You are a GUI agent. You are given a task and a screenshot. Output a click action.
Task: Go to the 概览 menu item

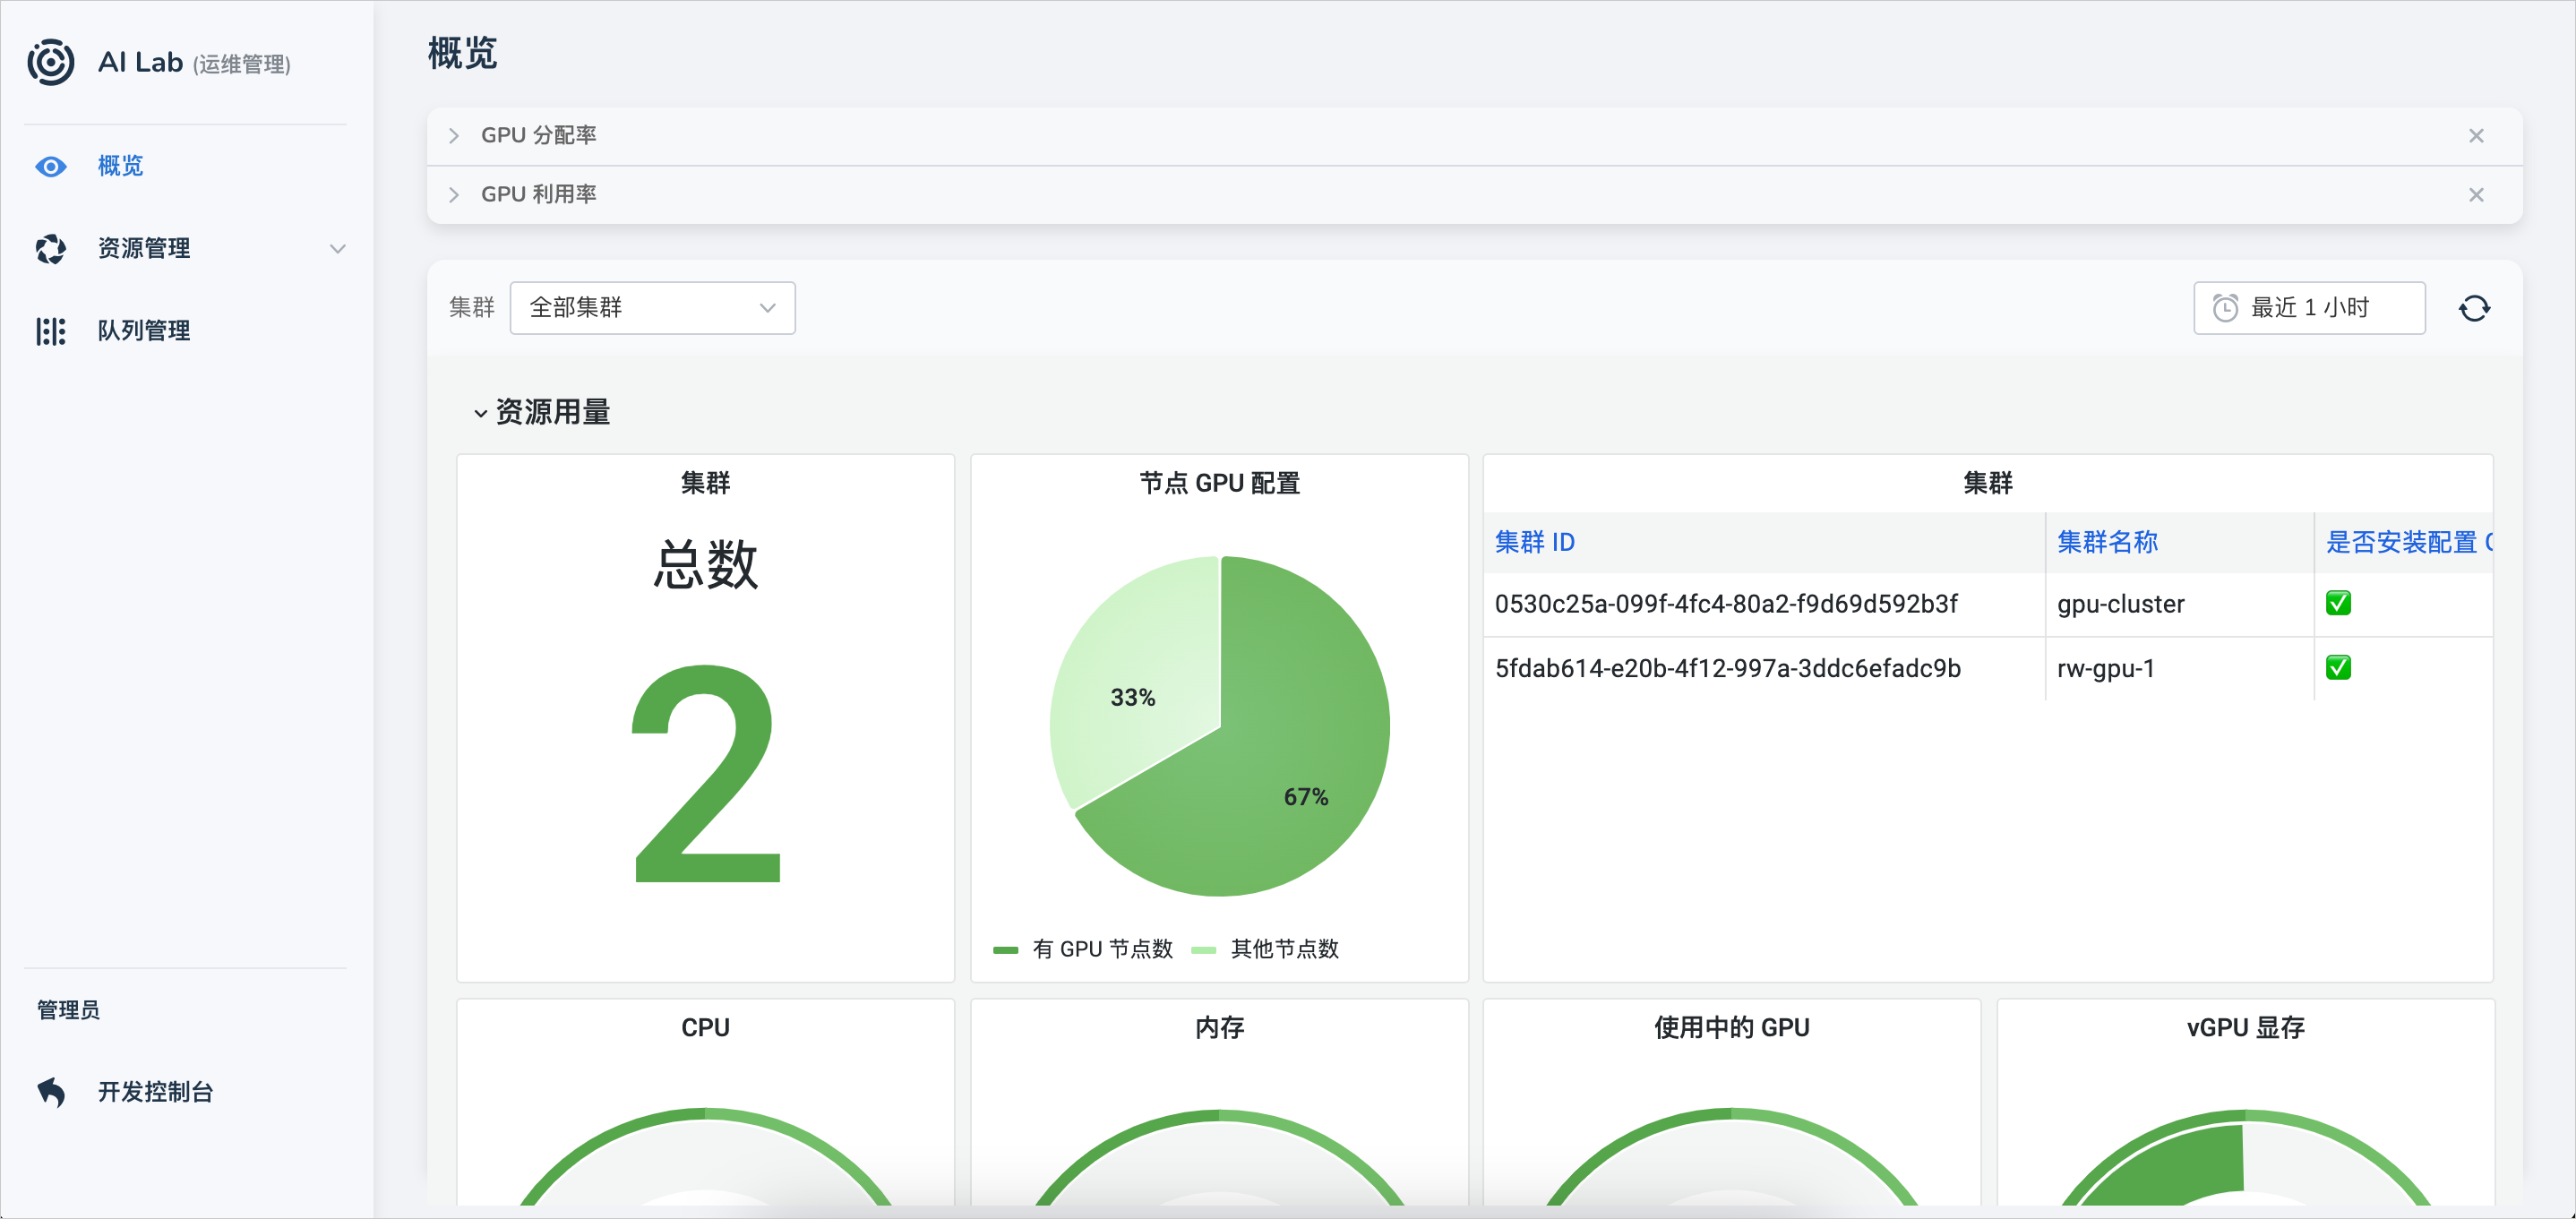[120, 166]
